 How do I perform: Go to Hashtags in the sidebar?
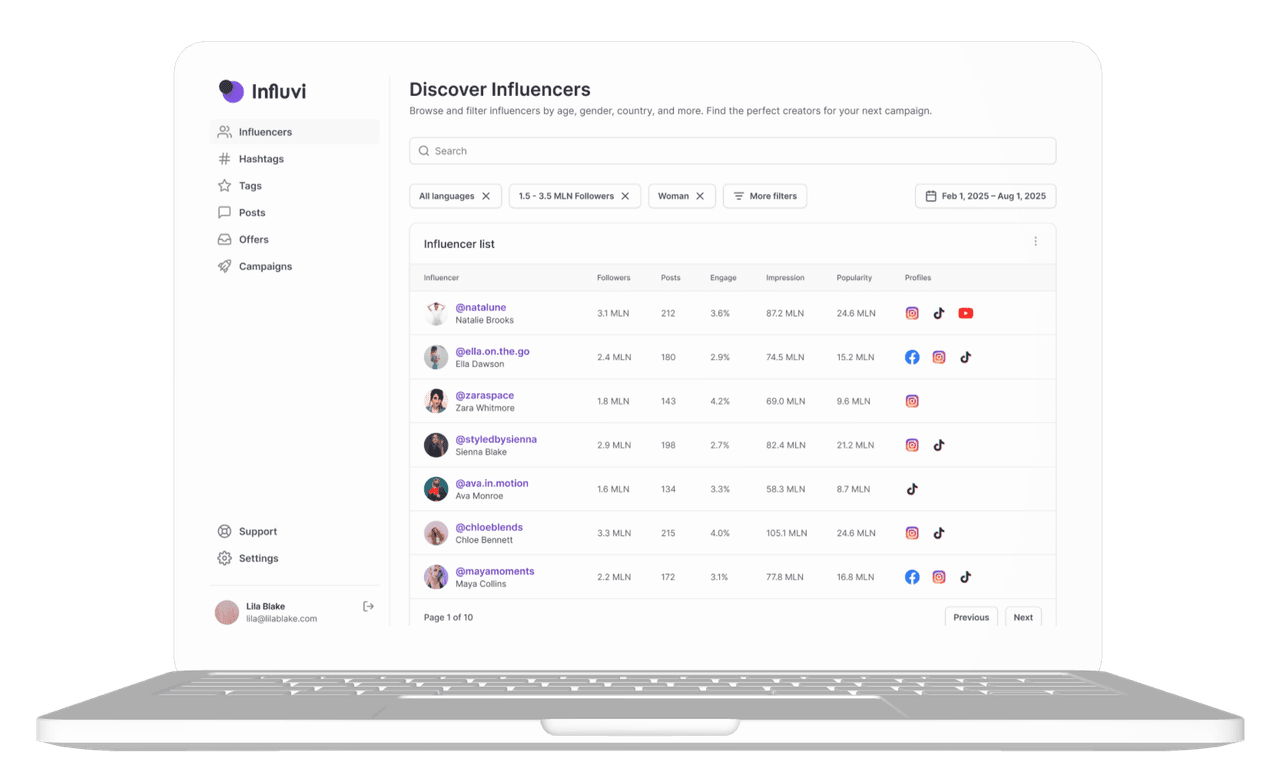(261, 159)
